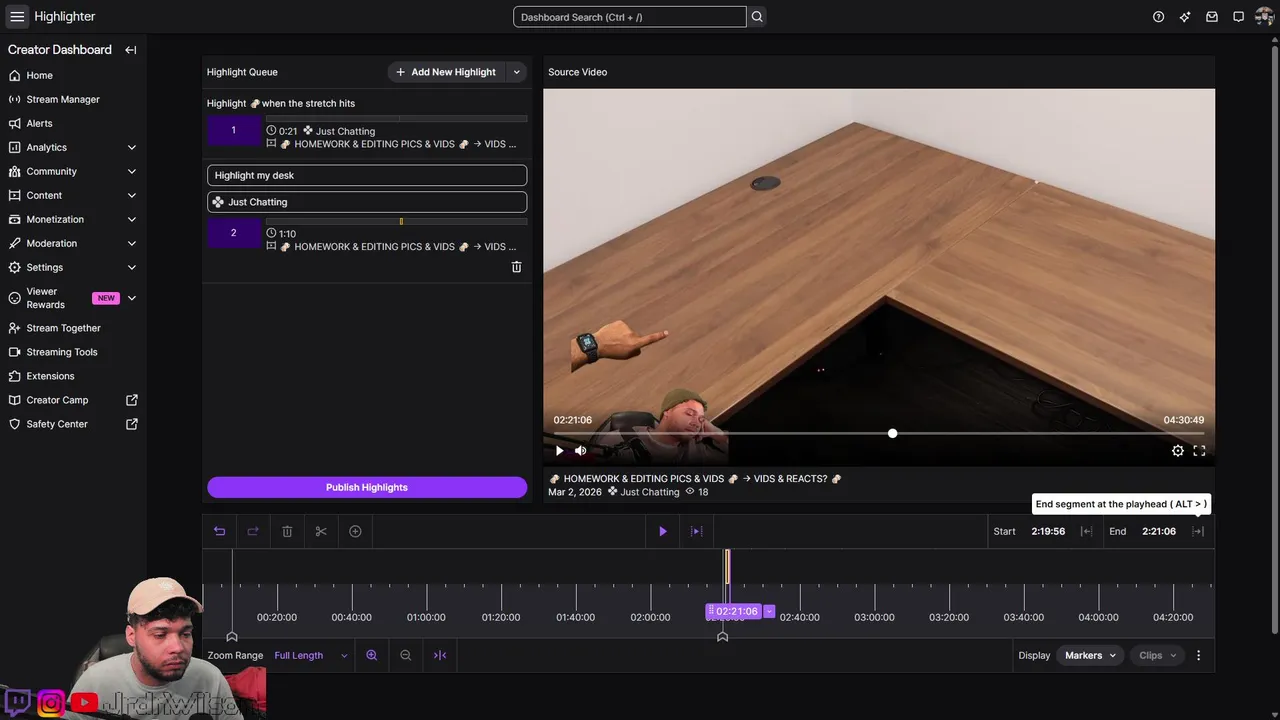Viewport: 1280px width, 720px height.
Task: Select the scissors split tool
Action: tap(321, 531)
